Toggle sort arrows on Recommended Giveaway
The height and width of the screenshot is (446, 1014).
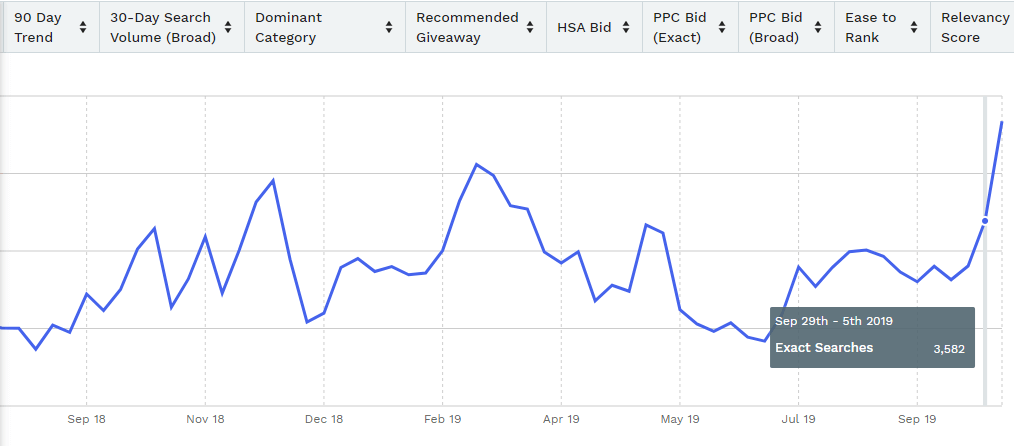[x=530, y=27]
